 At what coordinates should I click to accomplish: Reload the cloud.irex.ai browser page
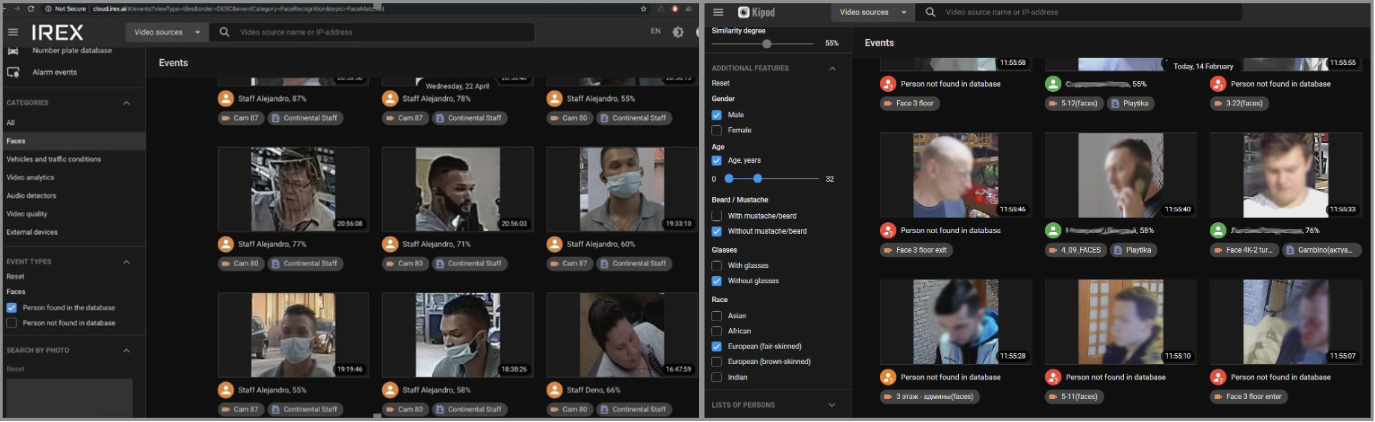pyautogui.click(x=31, y=8)
